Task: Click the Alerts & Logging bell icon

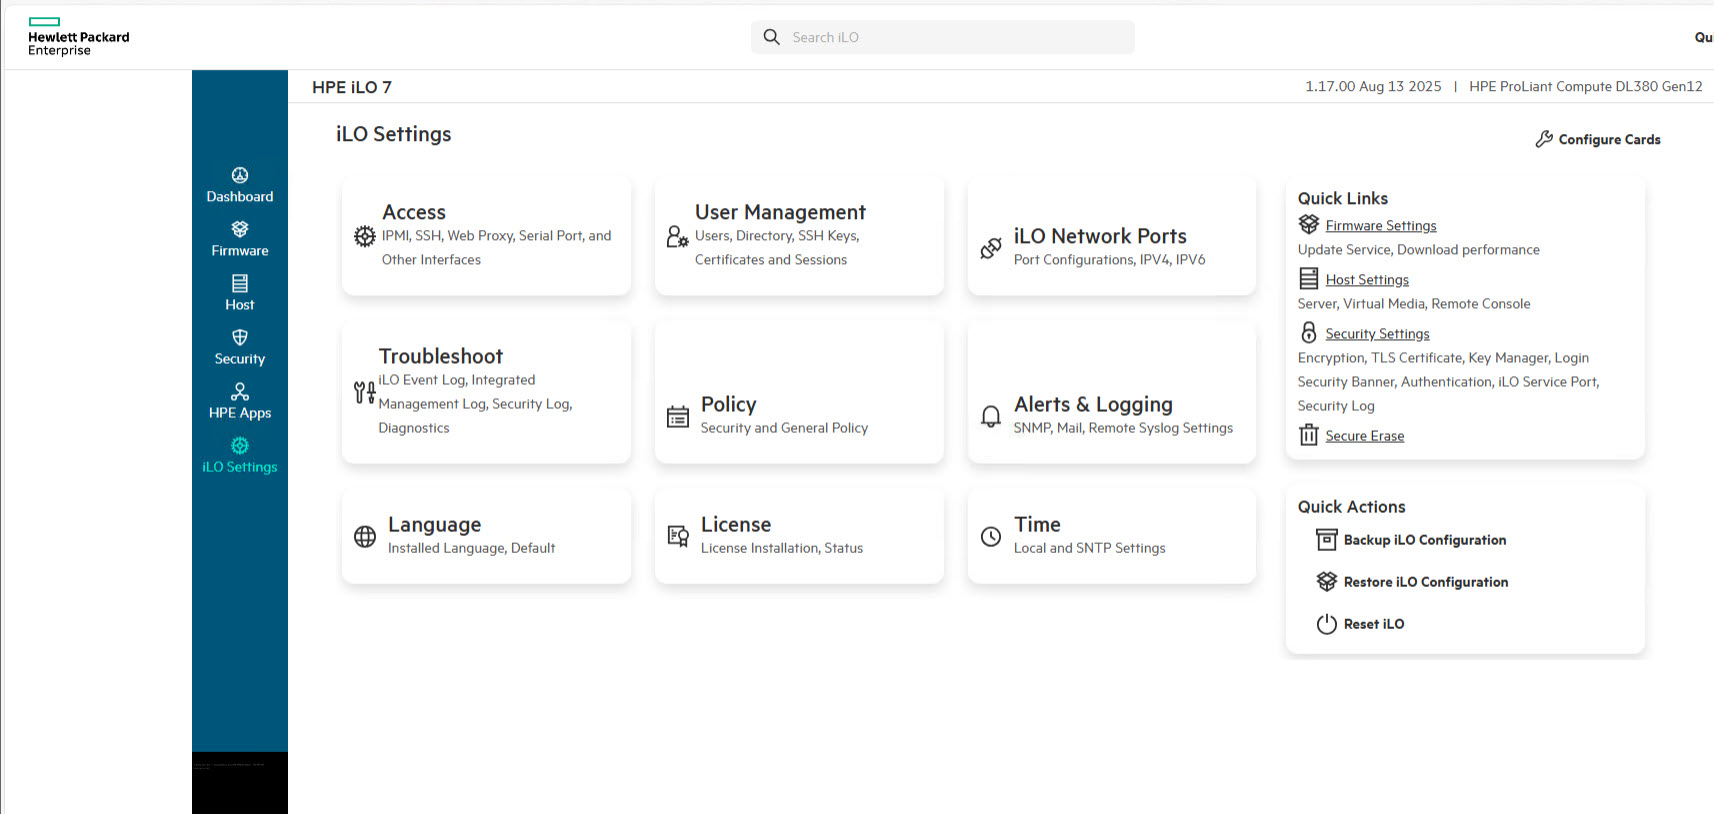Action: (991, 416)
